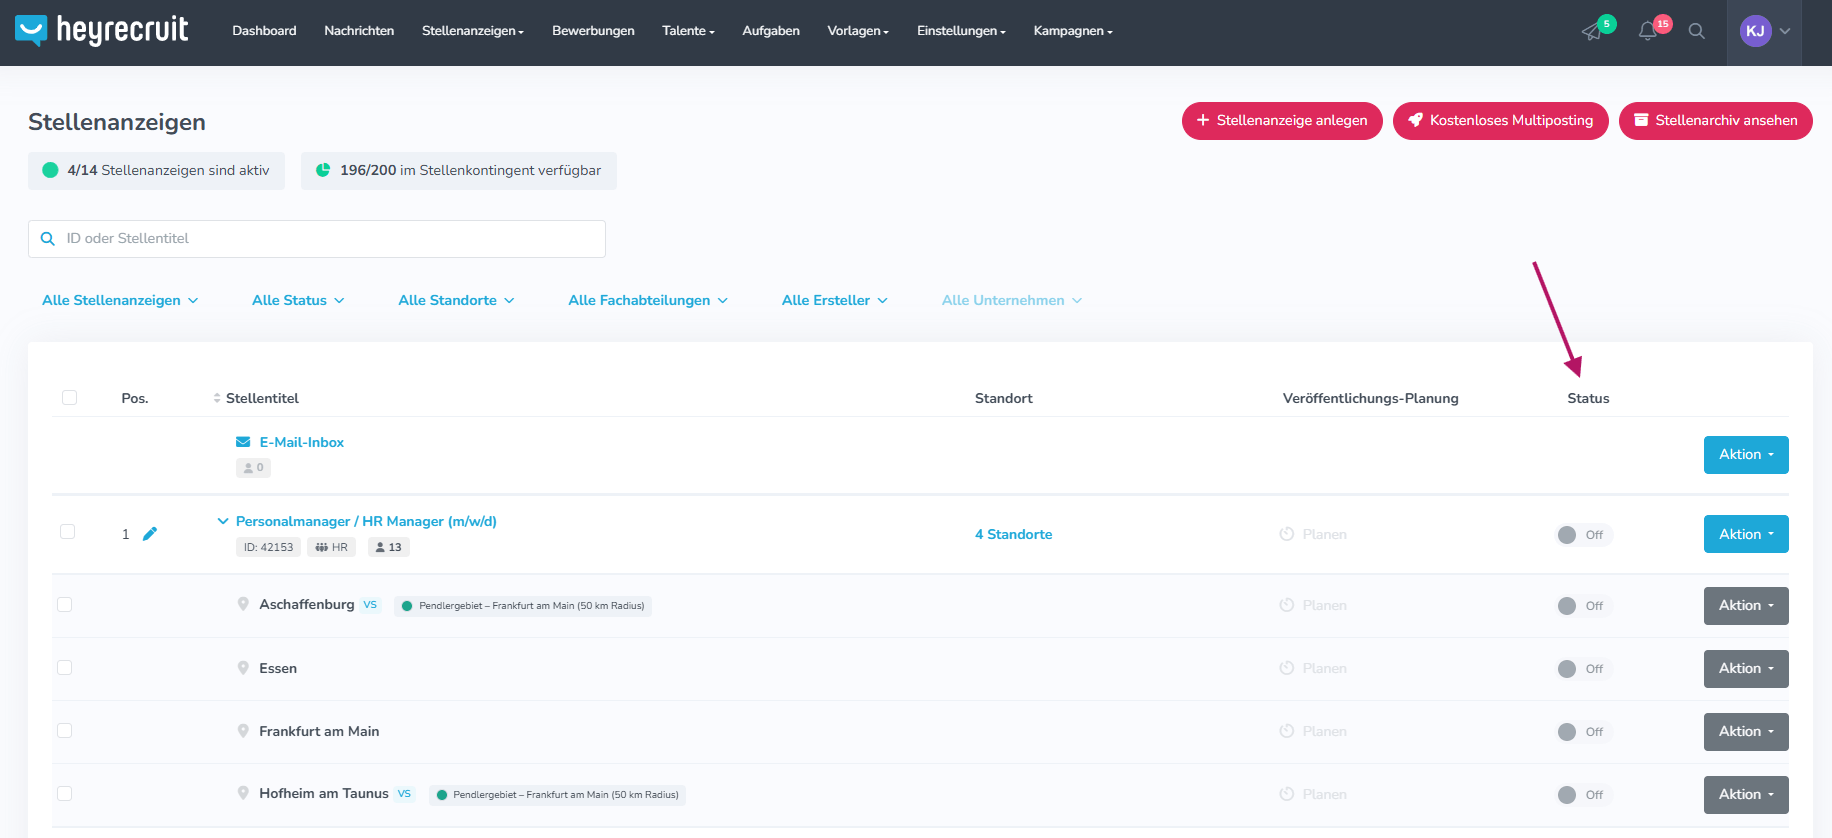Open the Bewerbungen menu item
This screenshot has height=838, width=1832.
(x=593, y=31)
